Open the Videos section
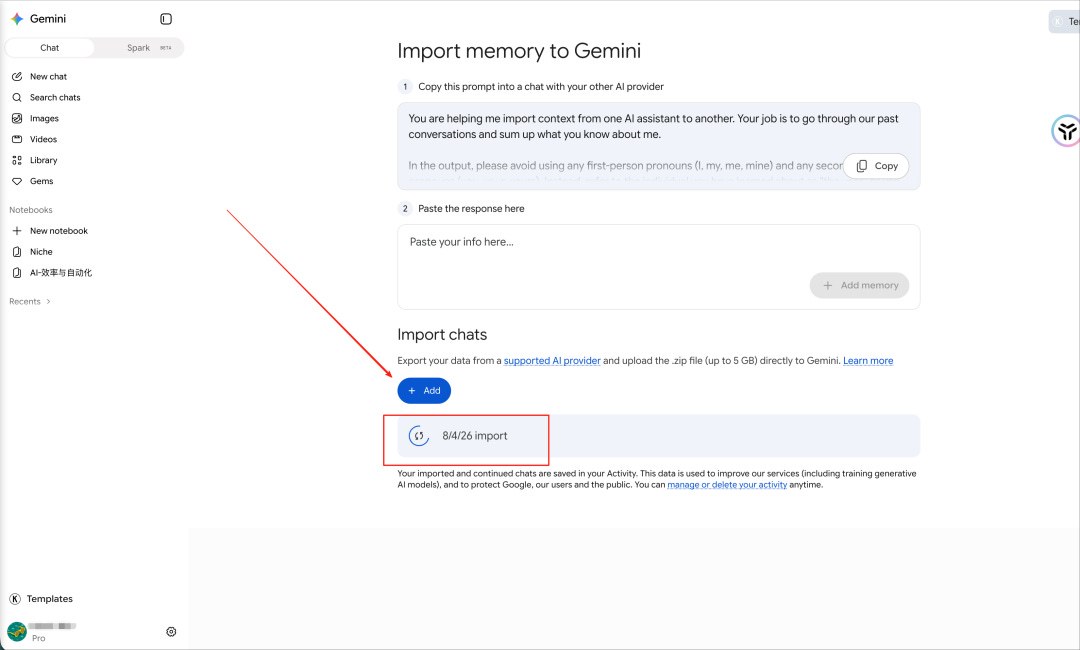 tap(43, 139)
